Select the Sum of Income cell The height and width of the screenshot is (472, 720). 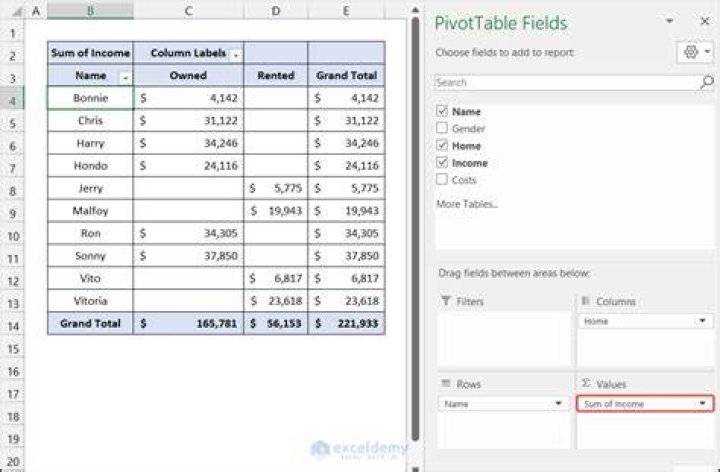90,53
